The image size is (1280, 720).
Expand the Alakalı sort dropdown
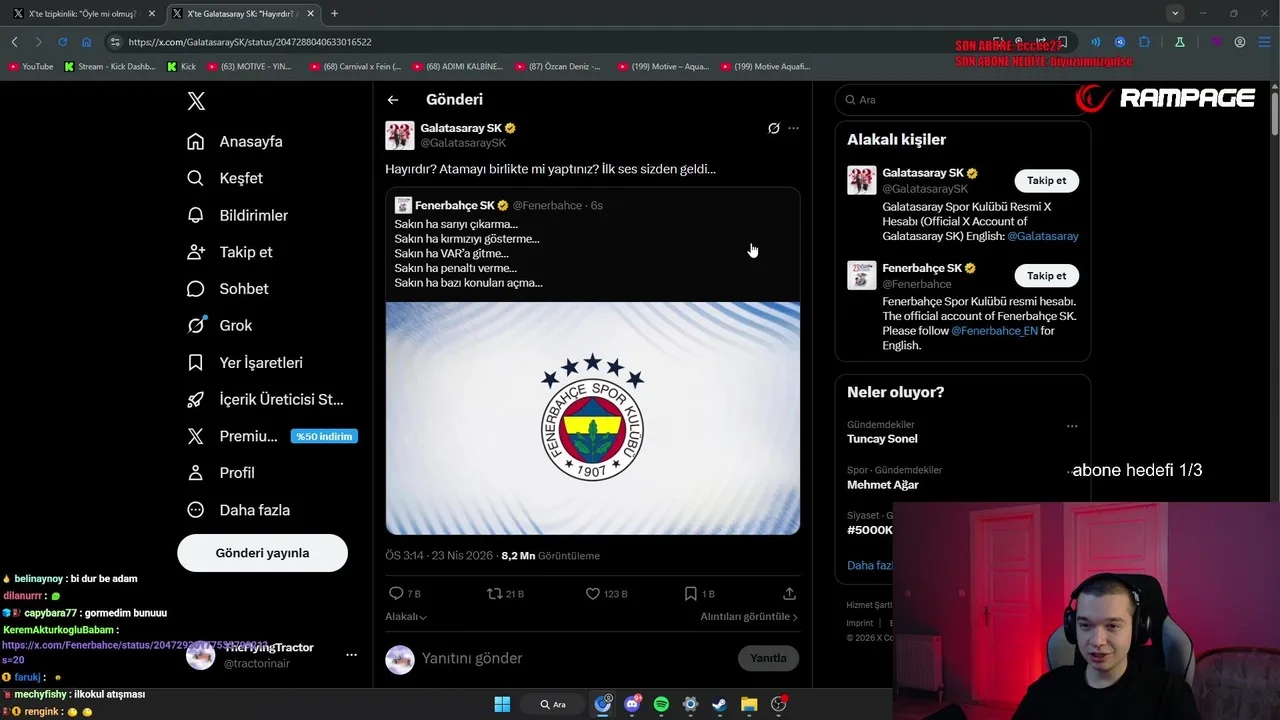[406, 617]
